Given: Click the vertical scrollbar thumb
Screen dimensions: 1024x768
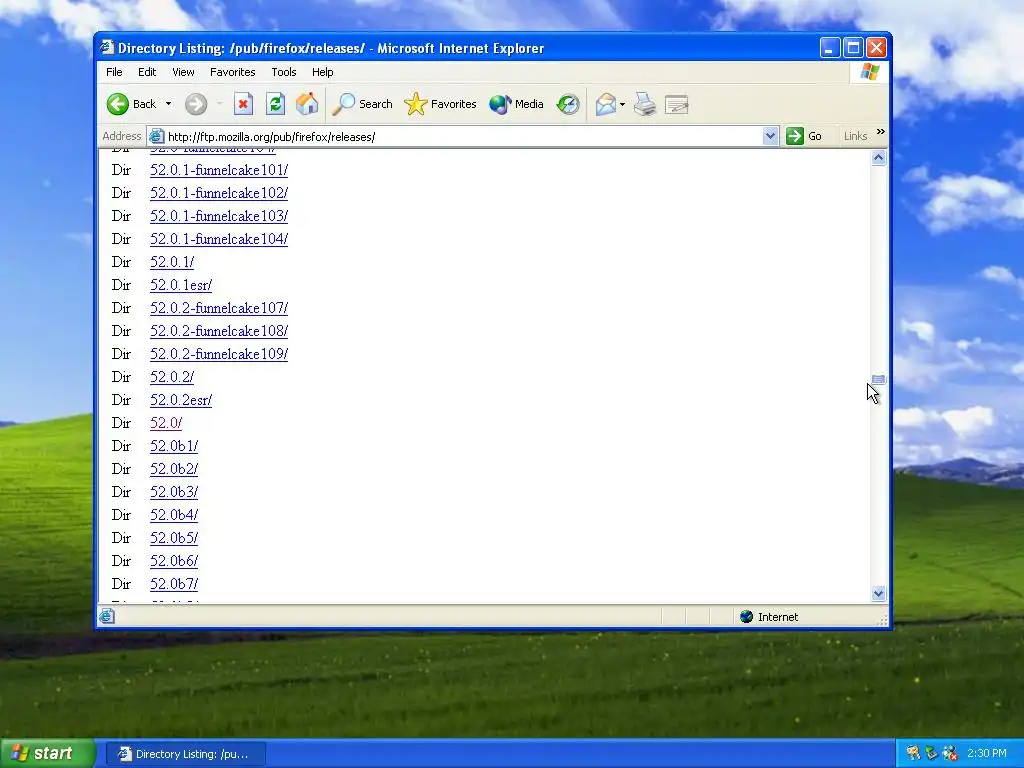Looking at the screenshot, I should pos(878,379).
